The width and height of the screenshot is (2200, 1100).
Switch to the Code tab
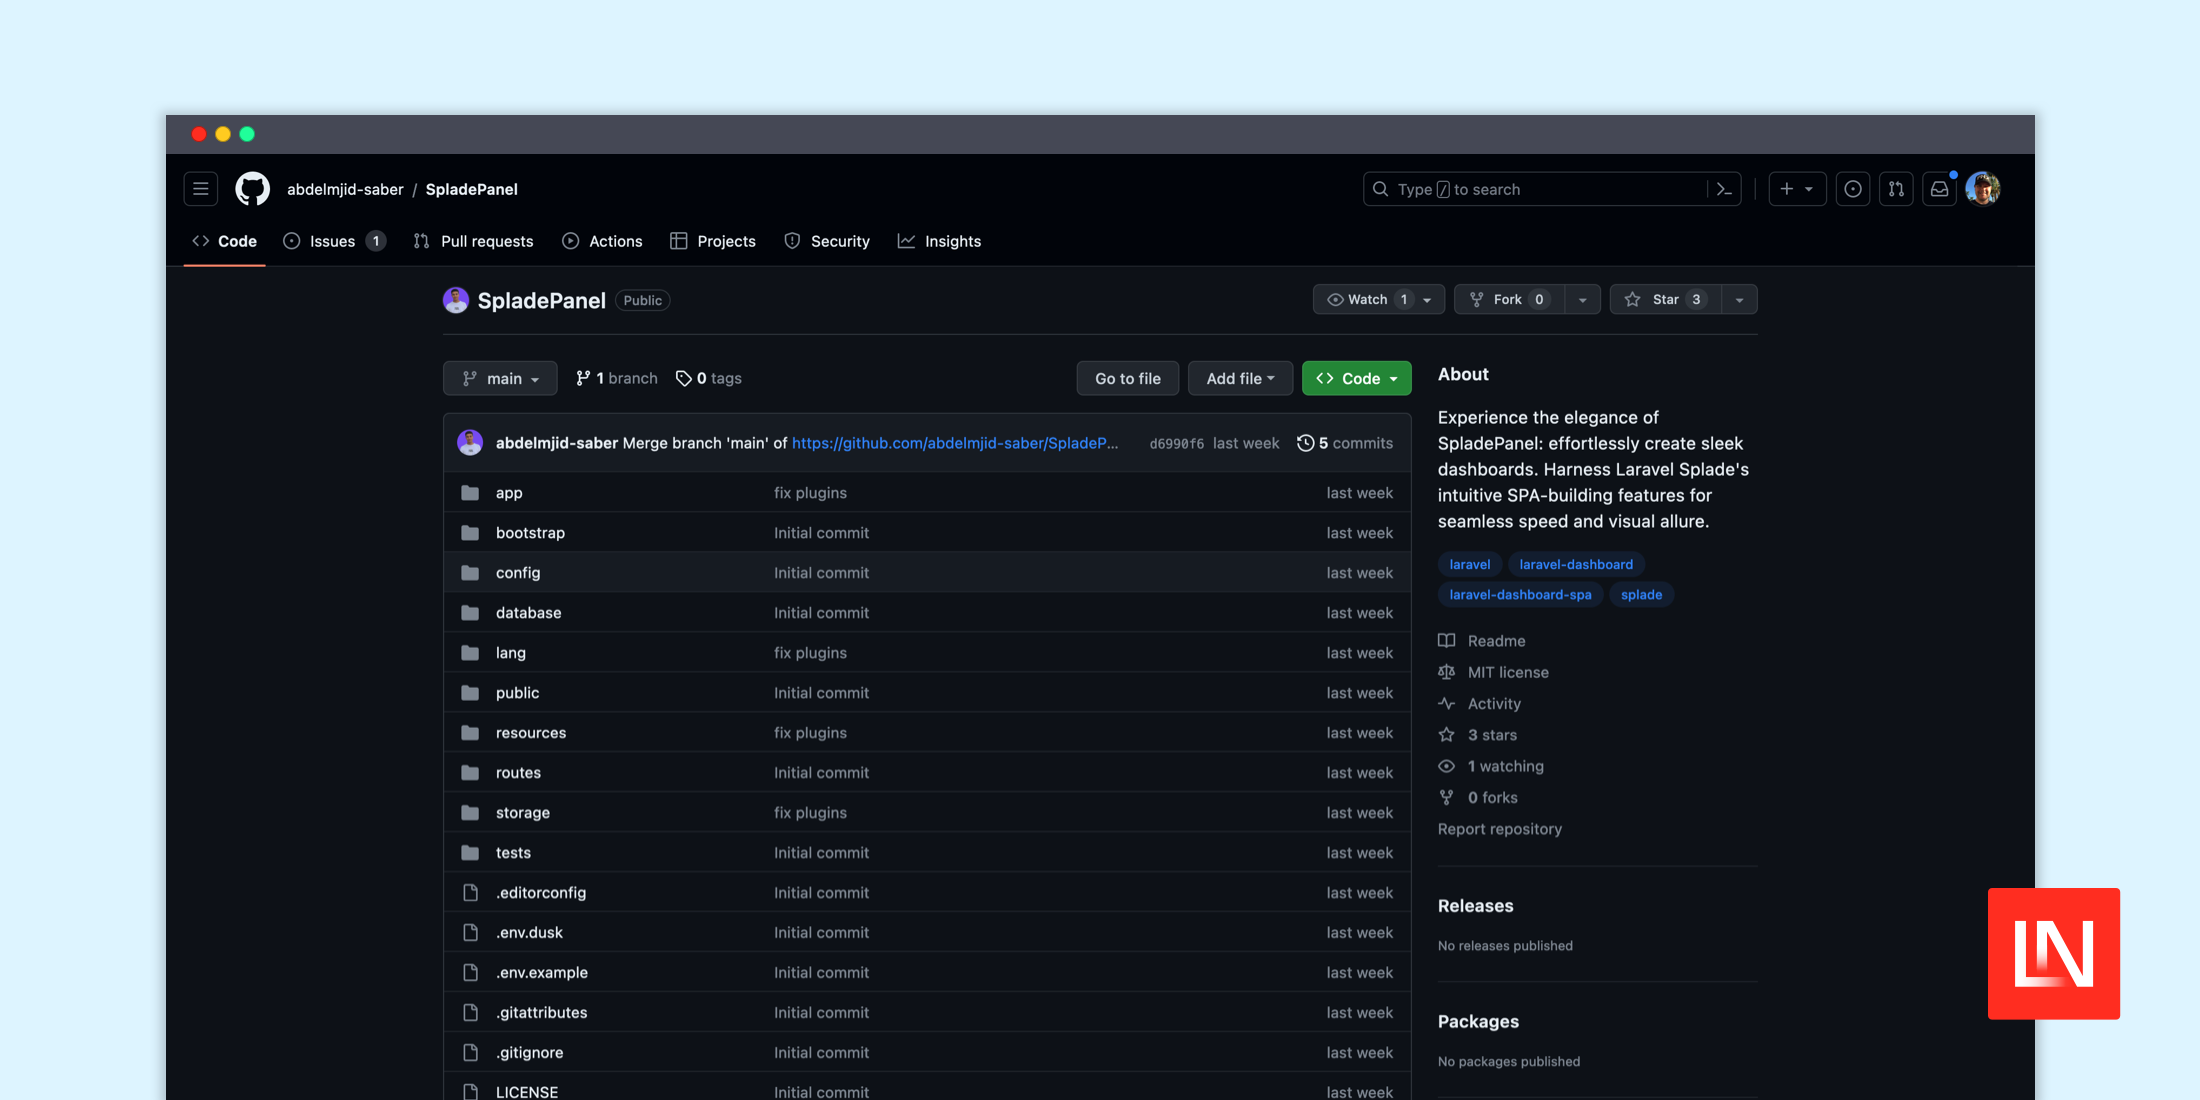[x=225, y=242]
